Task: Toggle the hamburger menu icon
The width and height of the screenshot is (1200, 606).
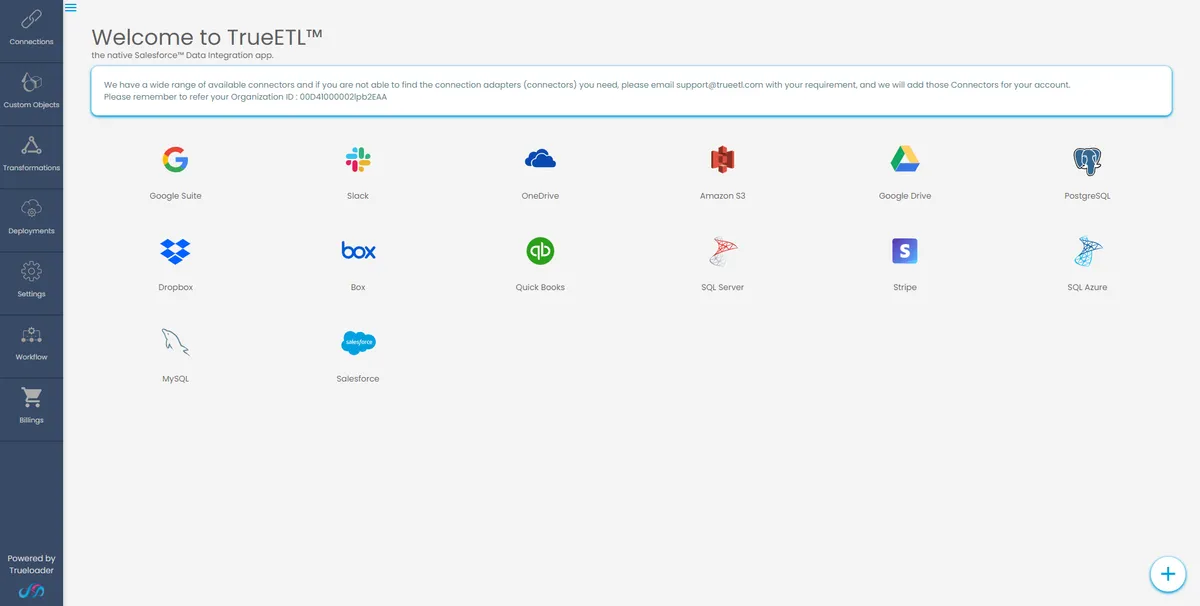Action: click(70, 7)
